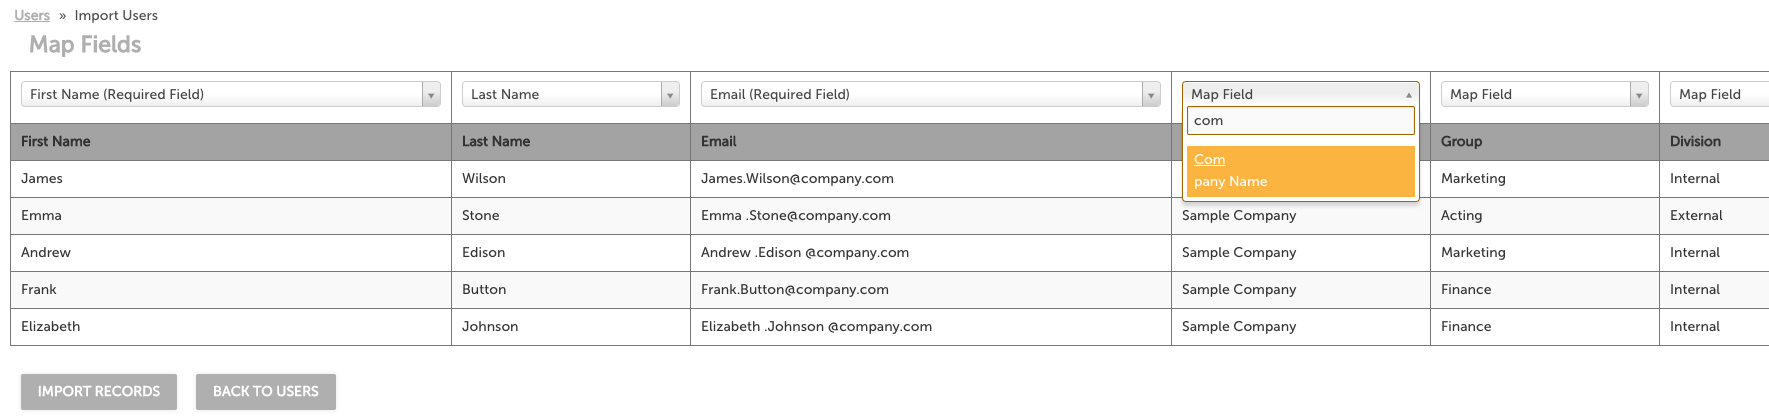Screen dimensions: 1769x420
Task: Click the dropdown search box containing 'com'
Action: tap(1300, 121)
